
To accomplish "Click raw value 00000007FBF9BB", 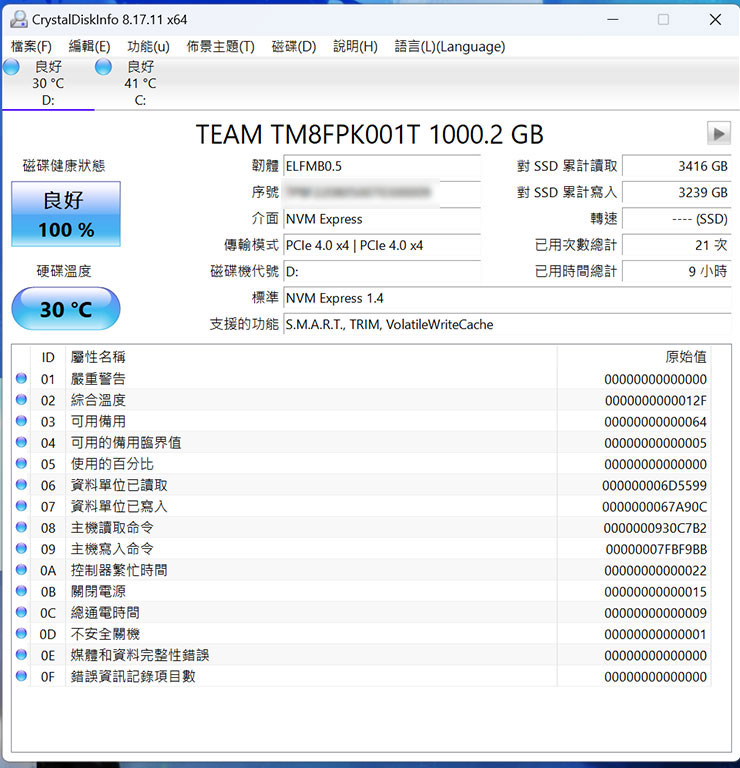I will point(656,550).
